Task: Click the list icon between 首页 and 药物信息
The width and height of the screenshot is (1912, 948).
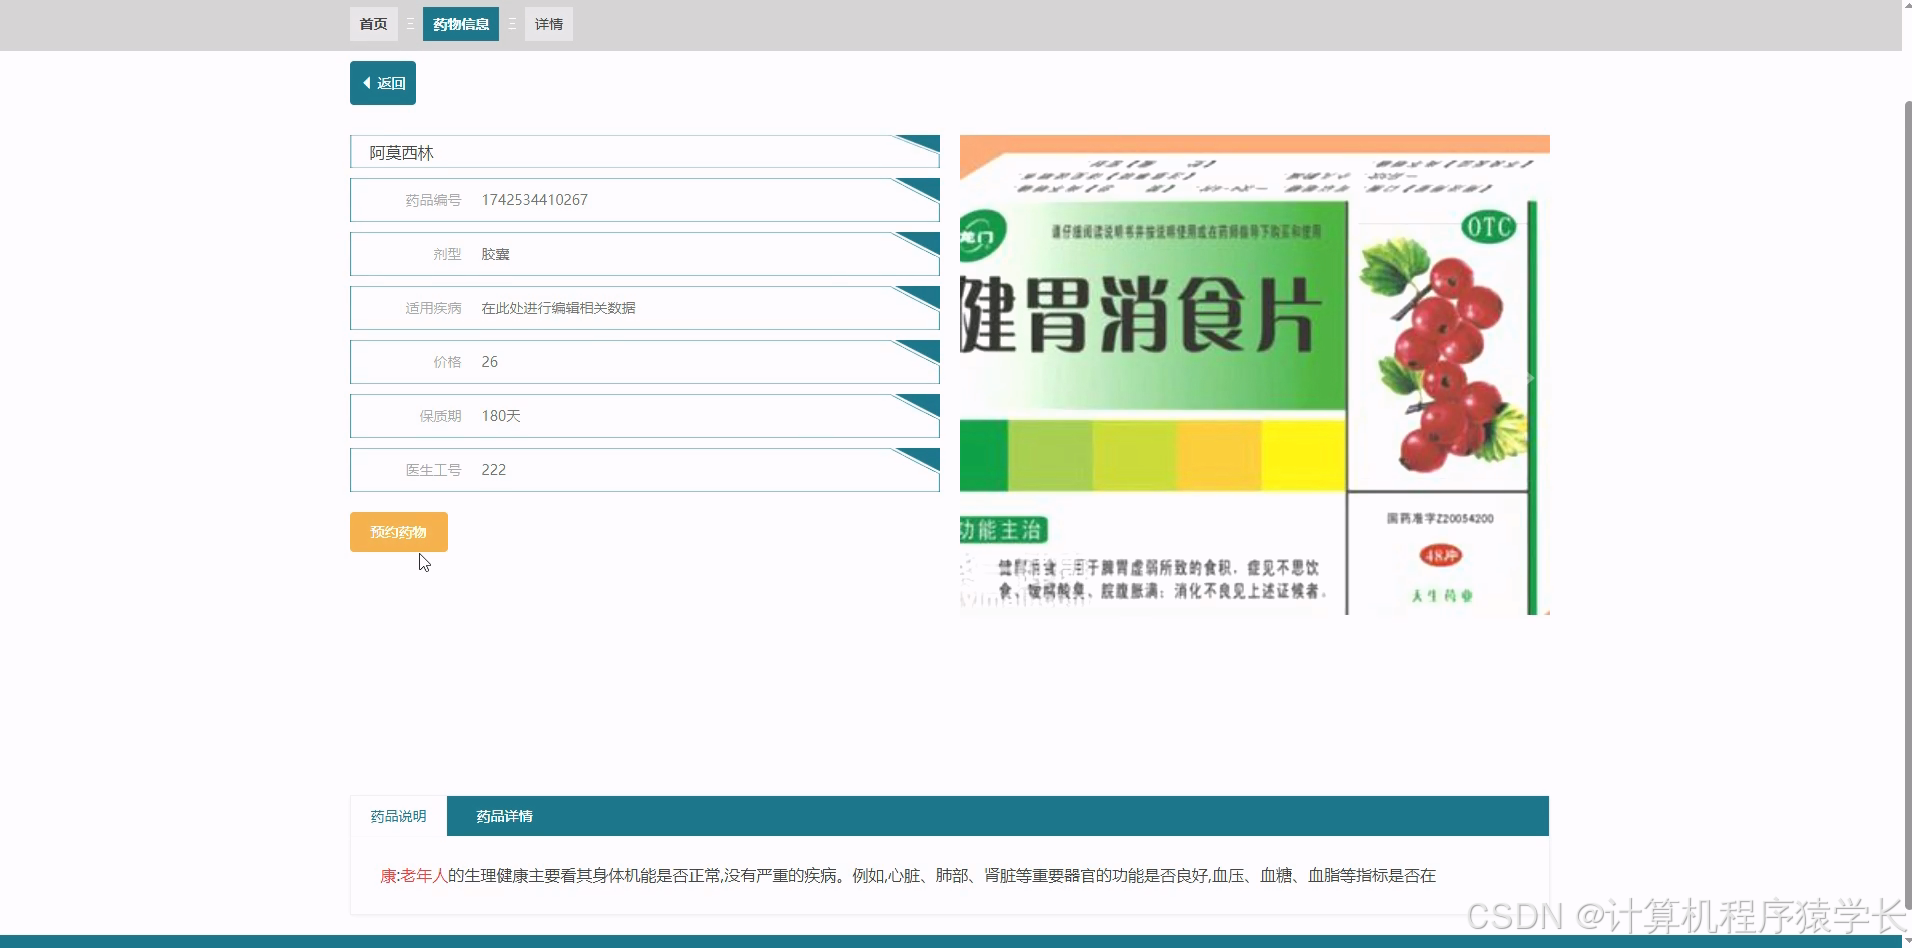Action: click(x=410, y=23)
